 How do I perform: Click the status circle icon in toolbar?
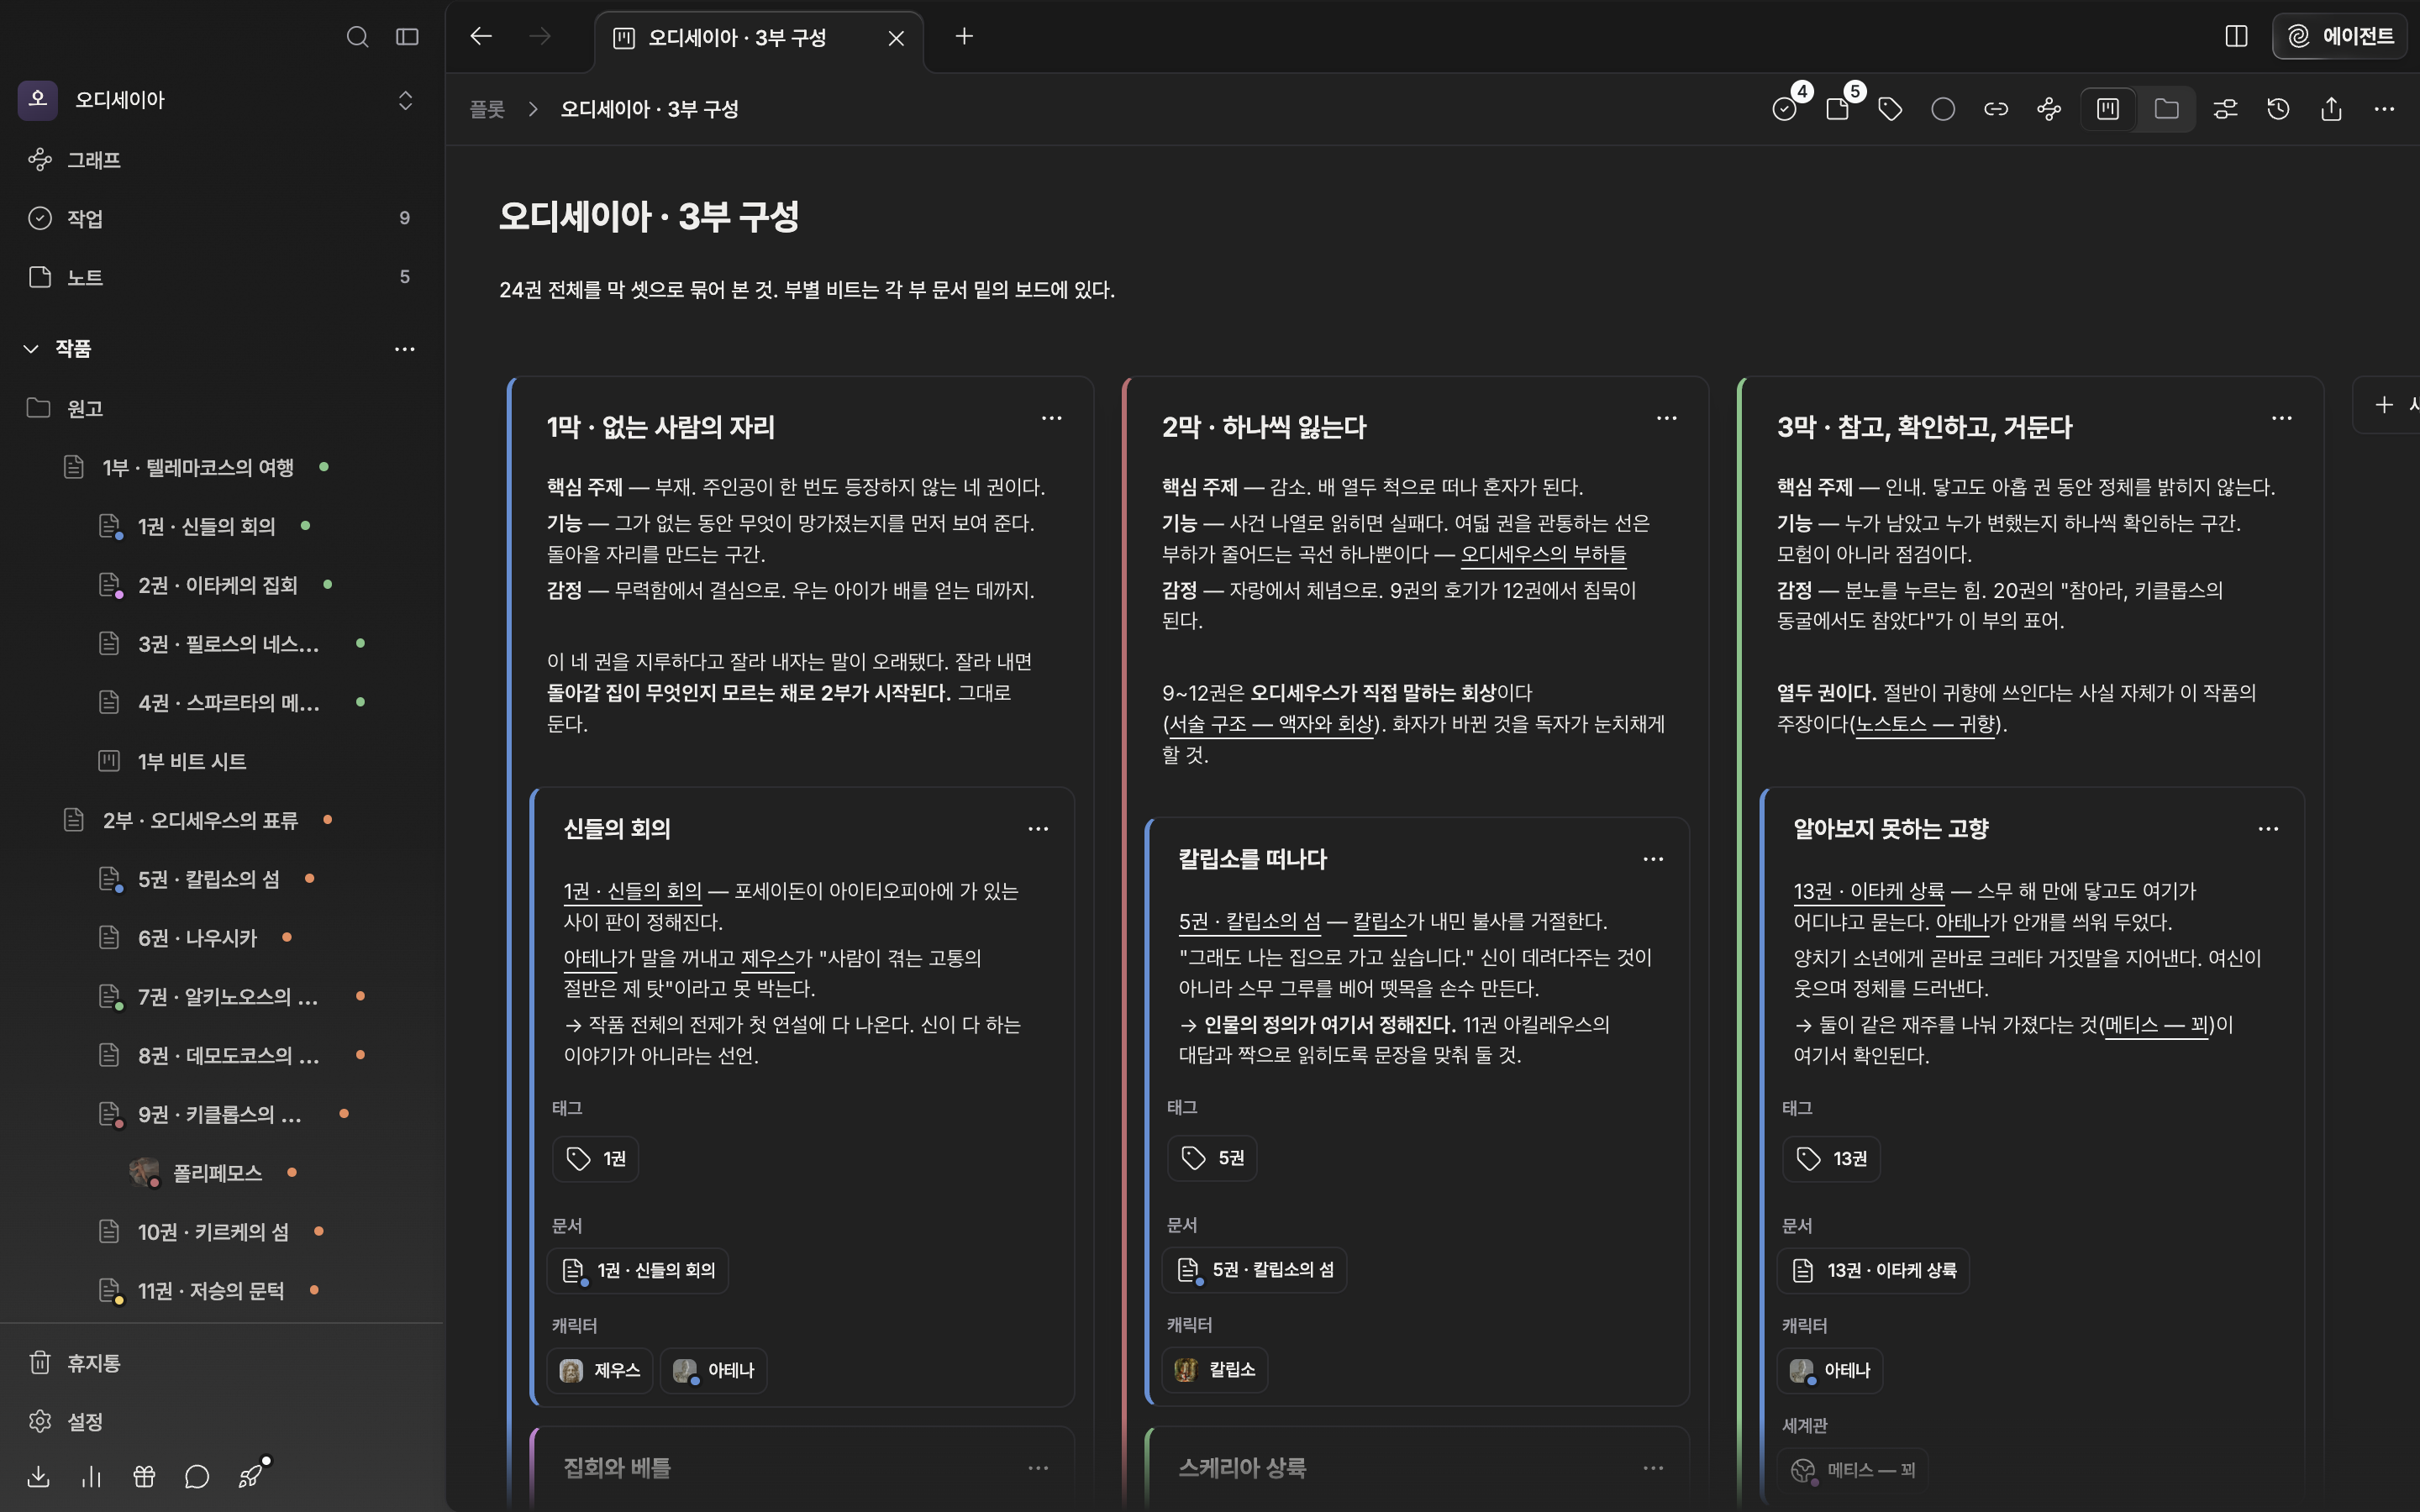click(1943, 108)
